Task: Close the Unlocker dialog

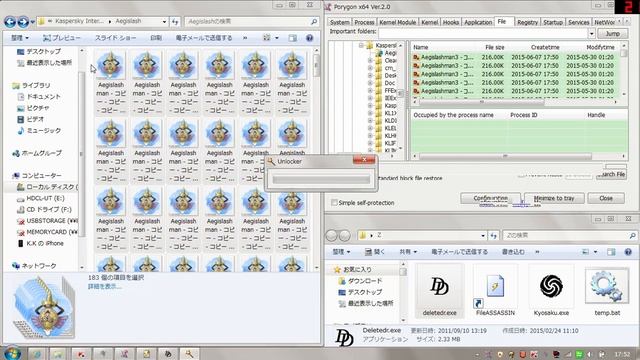Action: pyautogui.click(x=364, y=160)
